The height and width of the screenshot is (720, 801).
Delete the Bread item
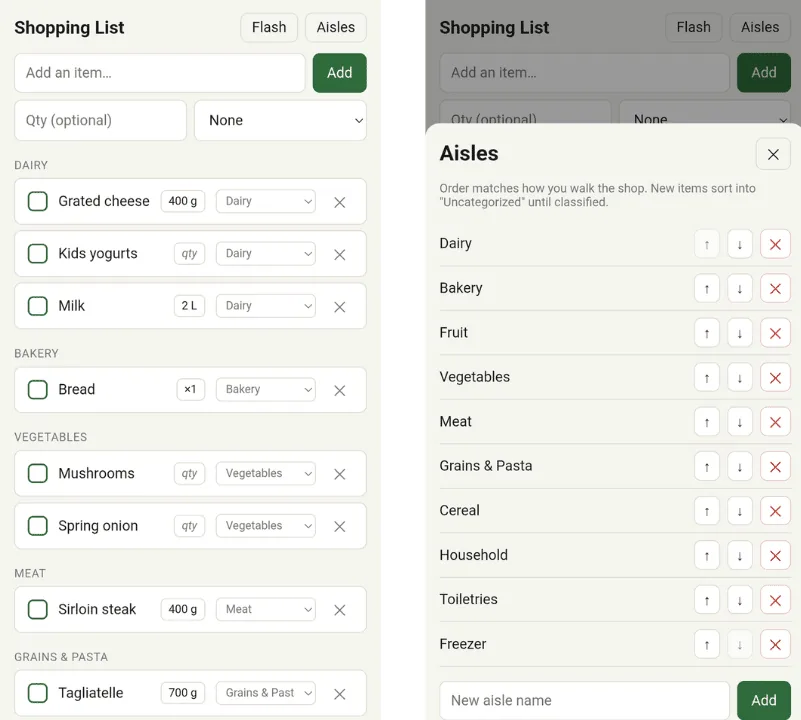pos(340,390)
